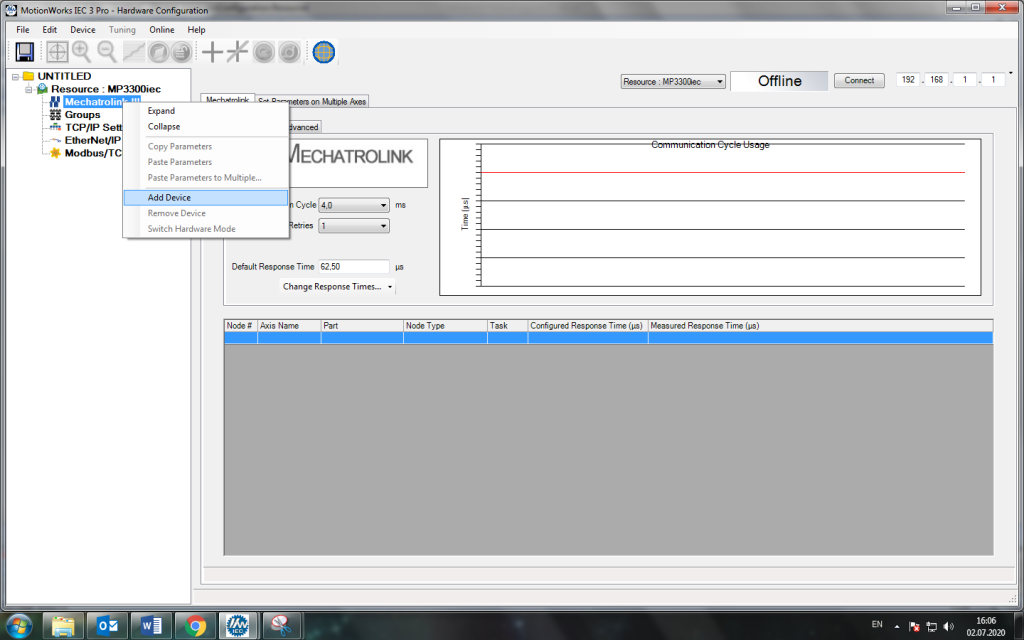
Task: Open the Online menu
Action: [161, 29]
